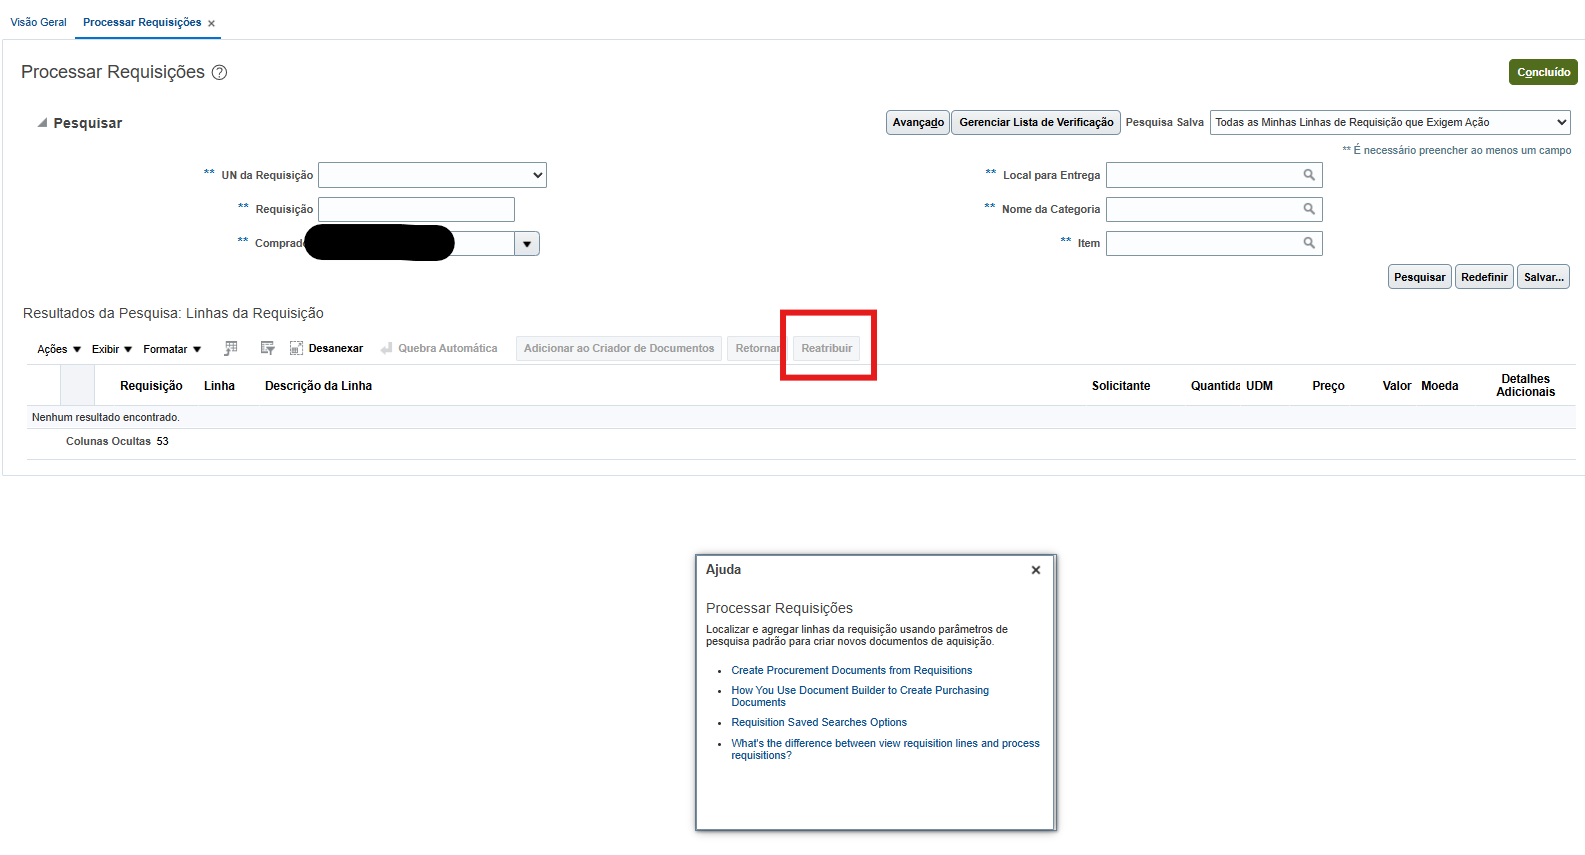Open the Ações menu
Screen dimensions: 1585x855
tap(59, 349)
